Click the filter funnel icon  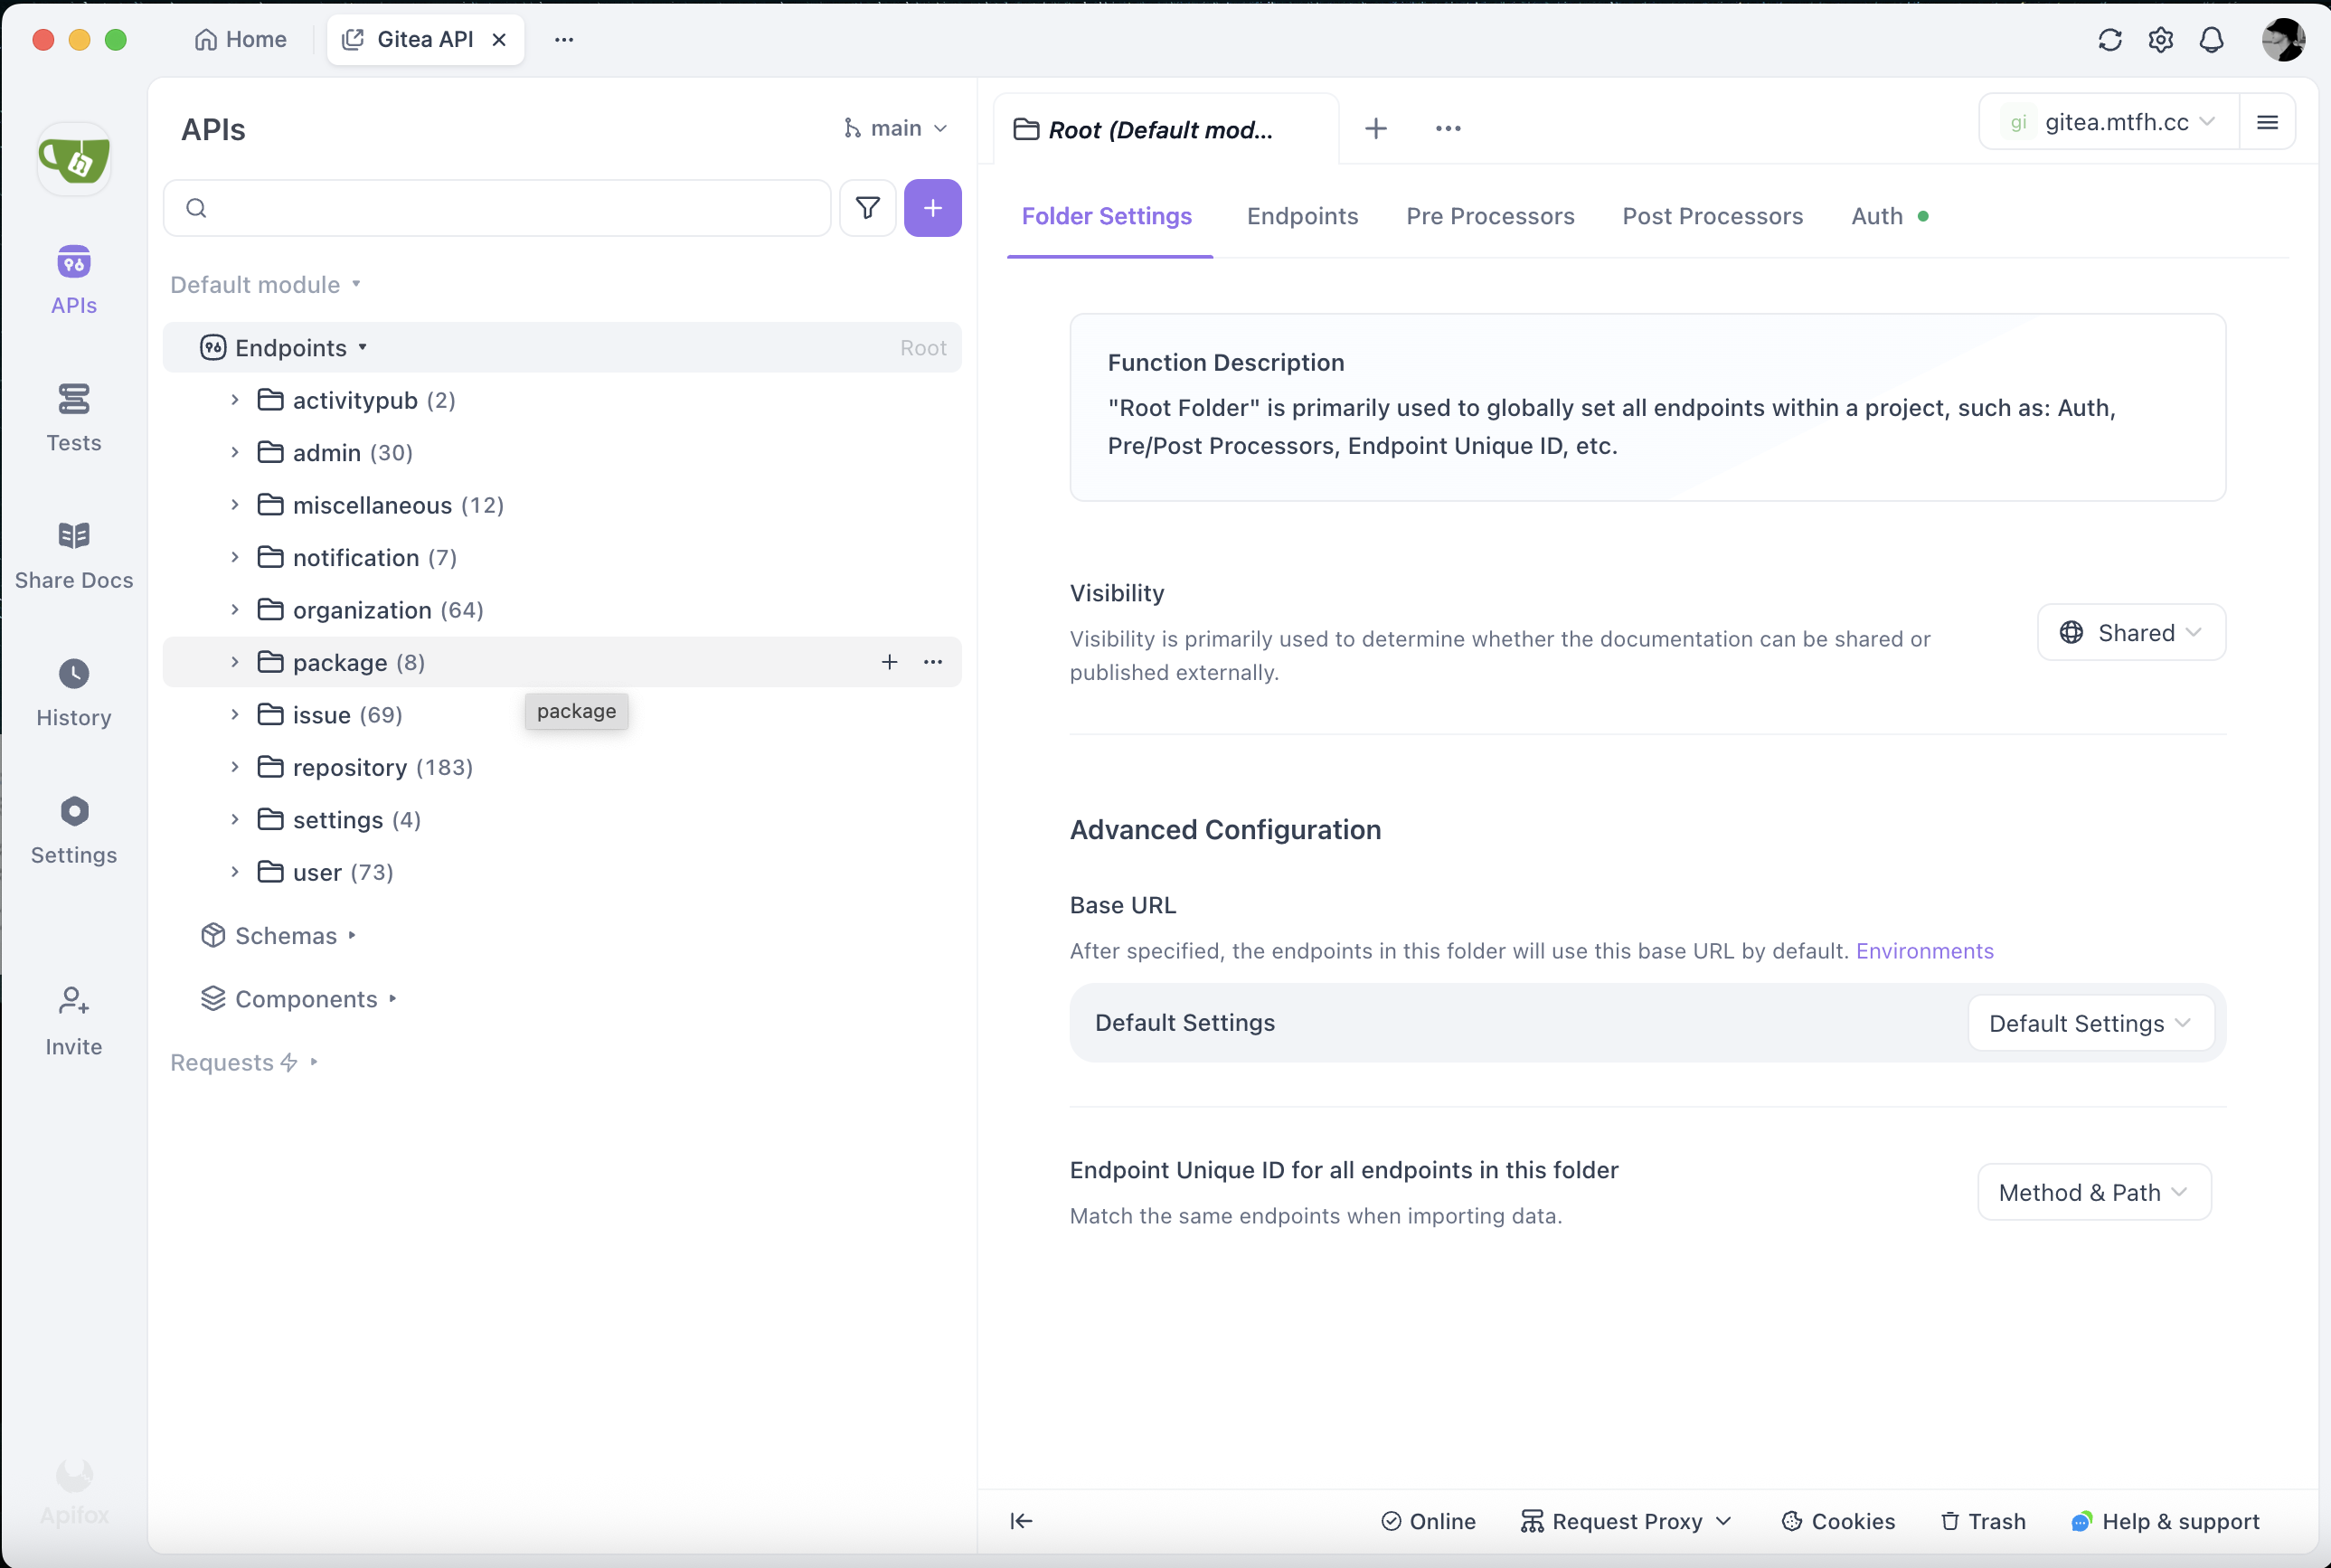[x=867, y=208]
